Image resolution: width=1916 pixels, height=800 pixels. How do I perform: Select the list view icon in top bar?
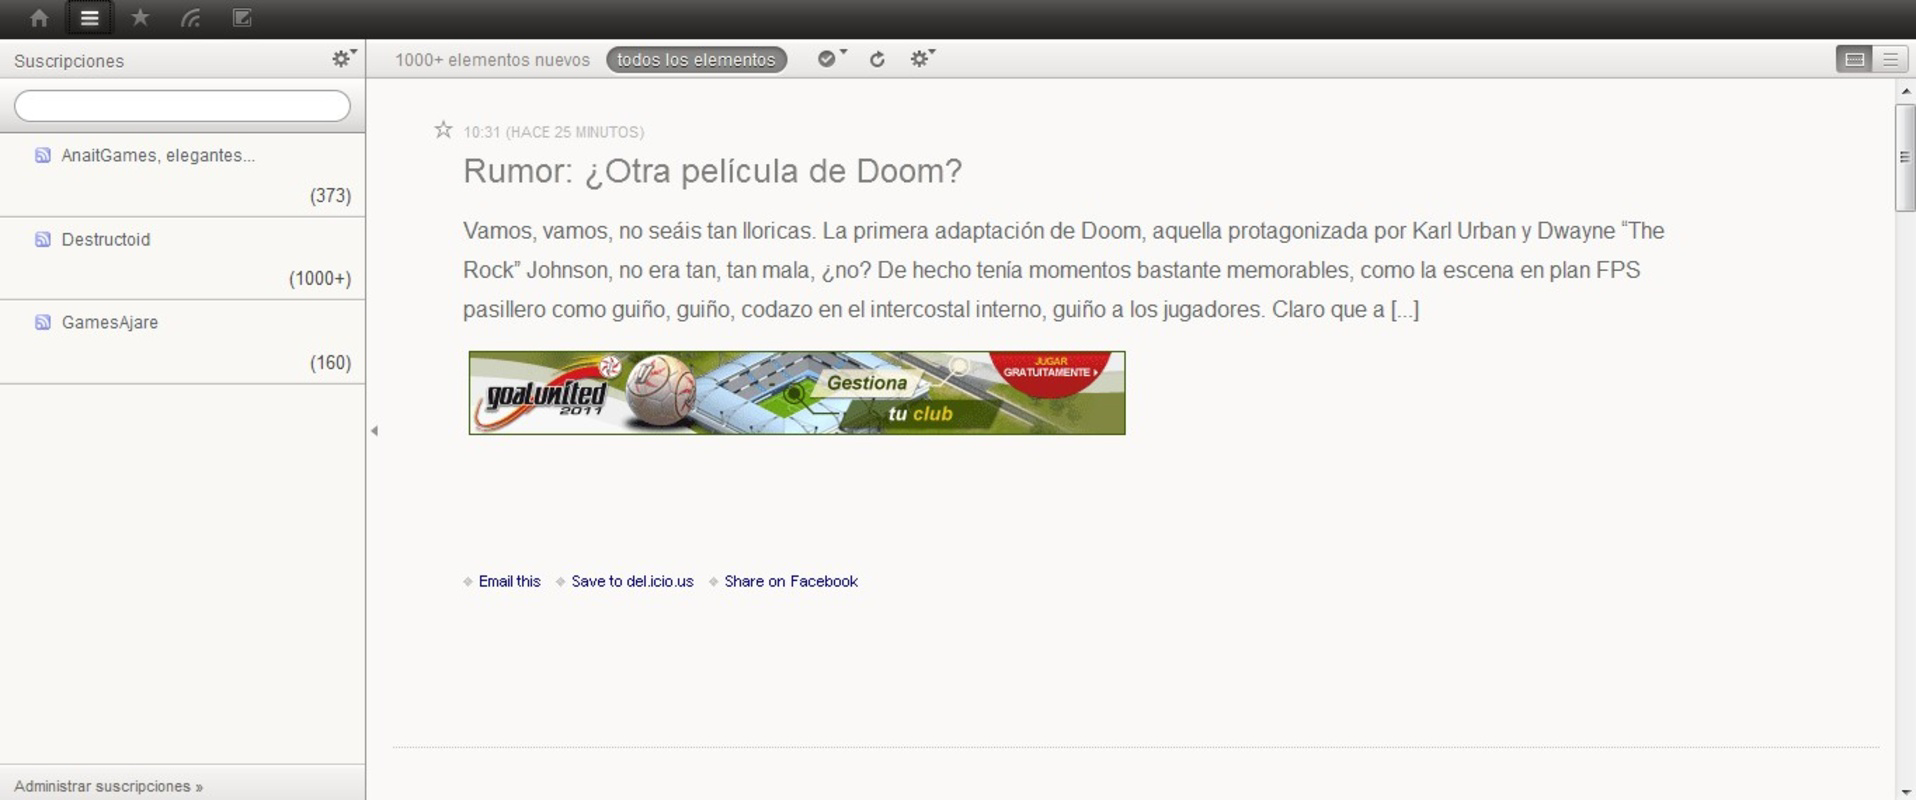point(89,18)
